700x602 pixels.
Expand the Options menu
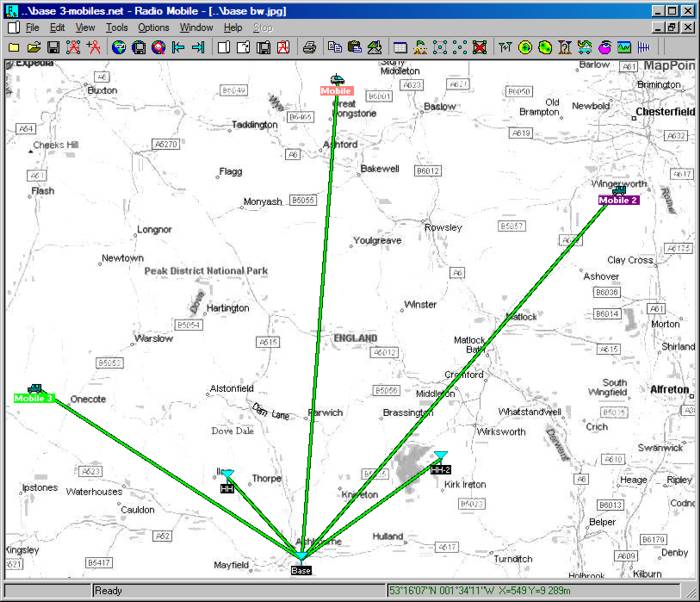[x=153, y=28]
